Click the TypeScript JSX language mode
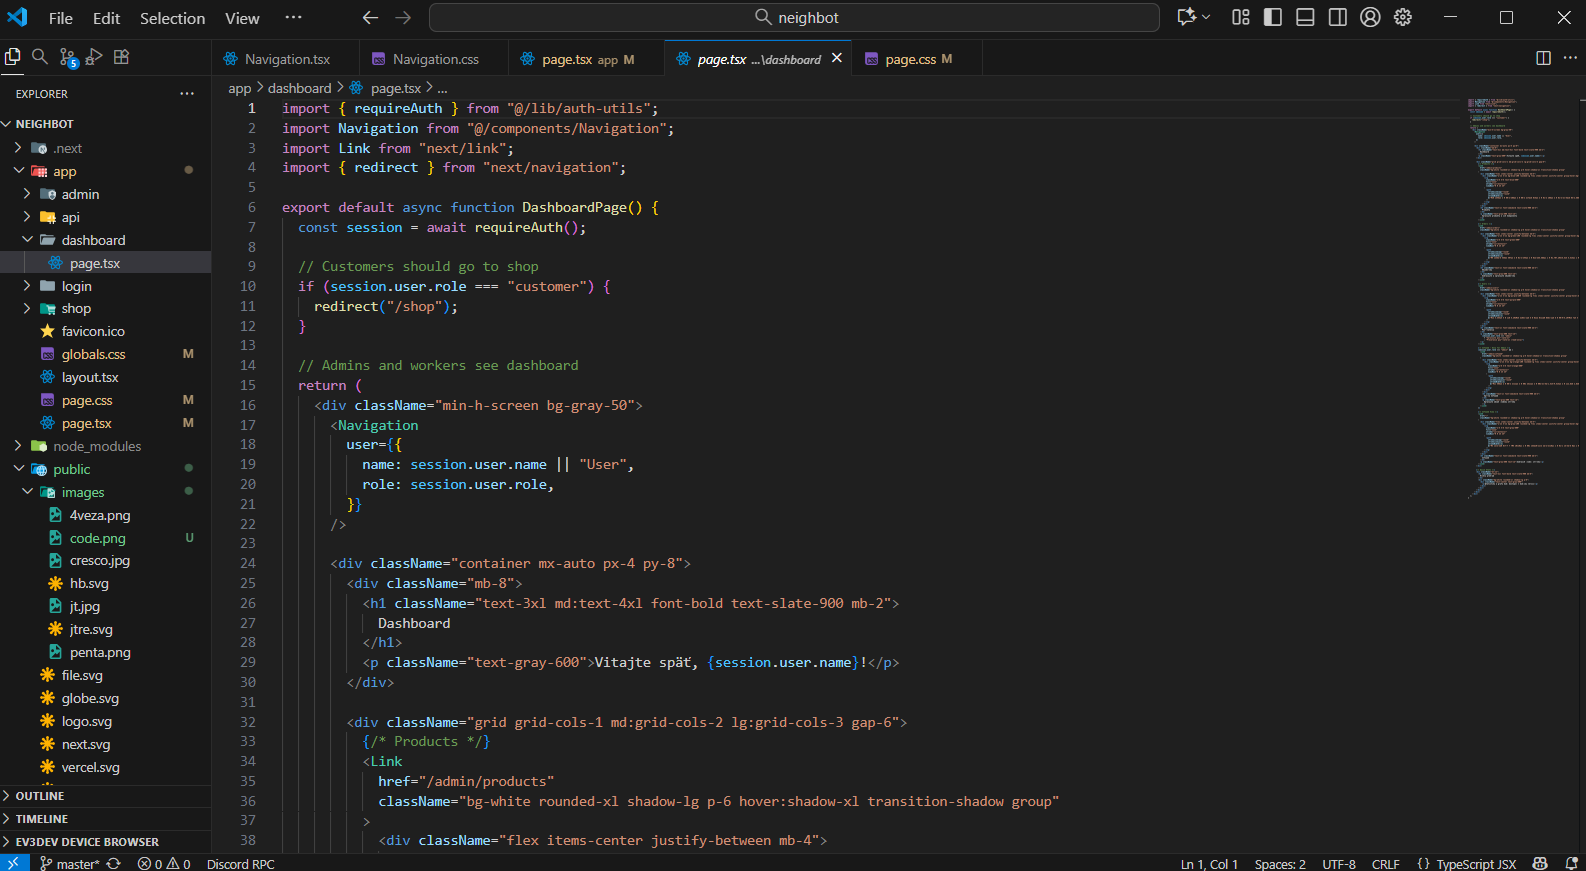1586x871 pixels. pos(1475,863)
